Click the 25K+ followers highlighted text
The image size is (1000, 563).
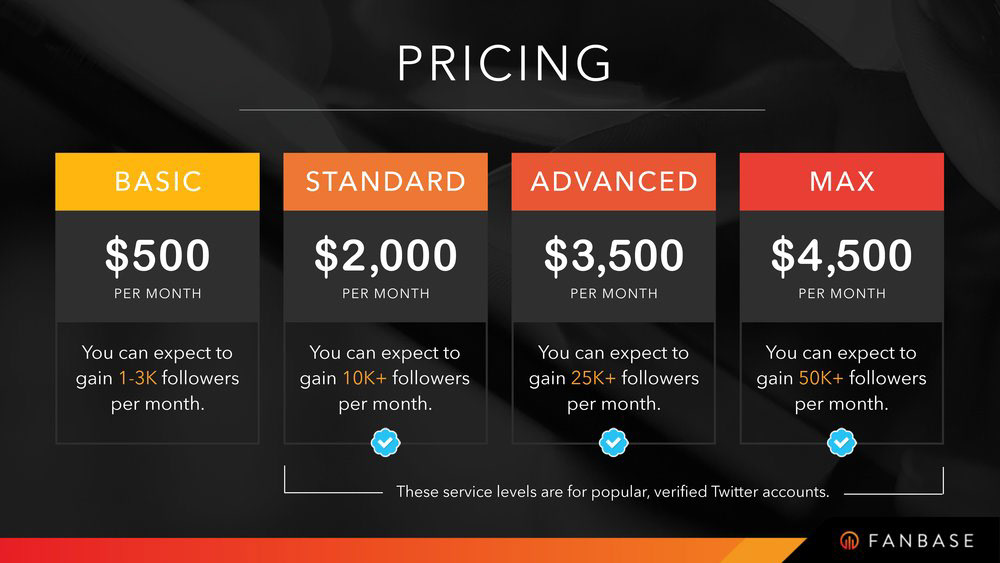593,378
